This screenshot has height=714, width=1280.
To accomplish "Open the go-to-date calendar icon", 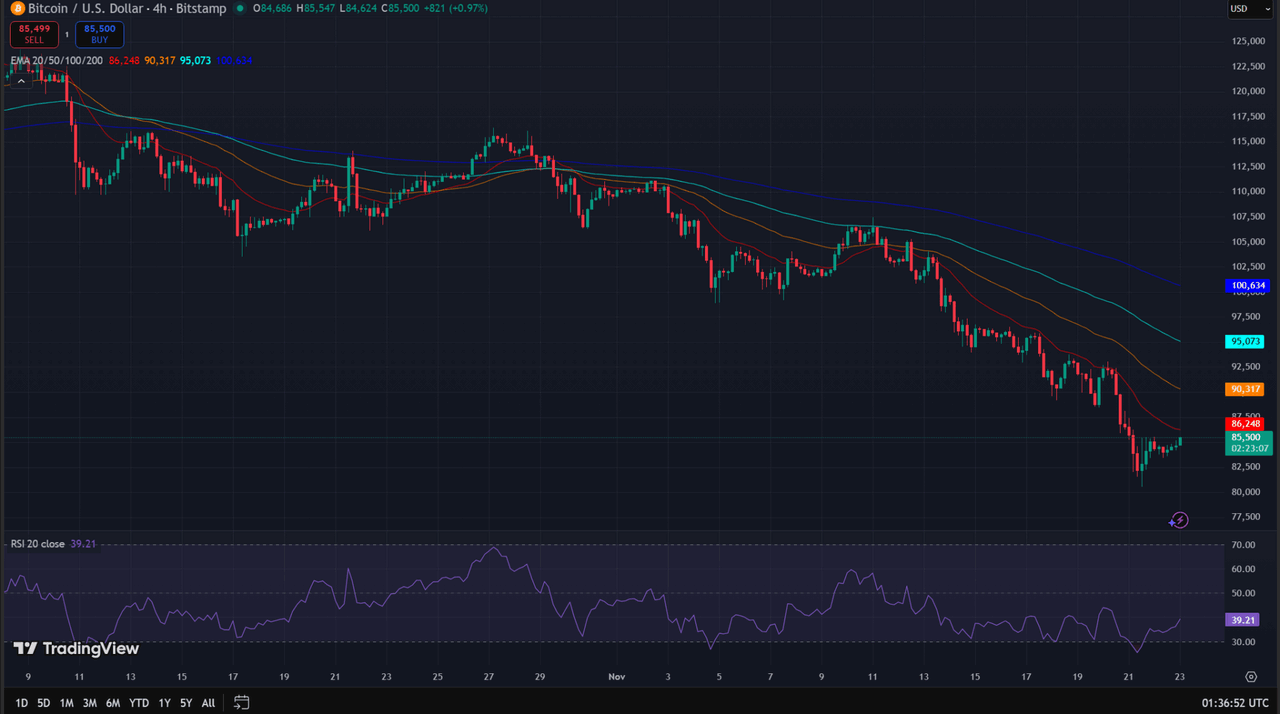I will pyautogui.click(x=241, y=703).
